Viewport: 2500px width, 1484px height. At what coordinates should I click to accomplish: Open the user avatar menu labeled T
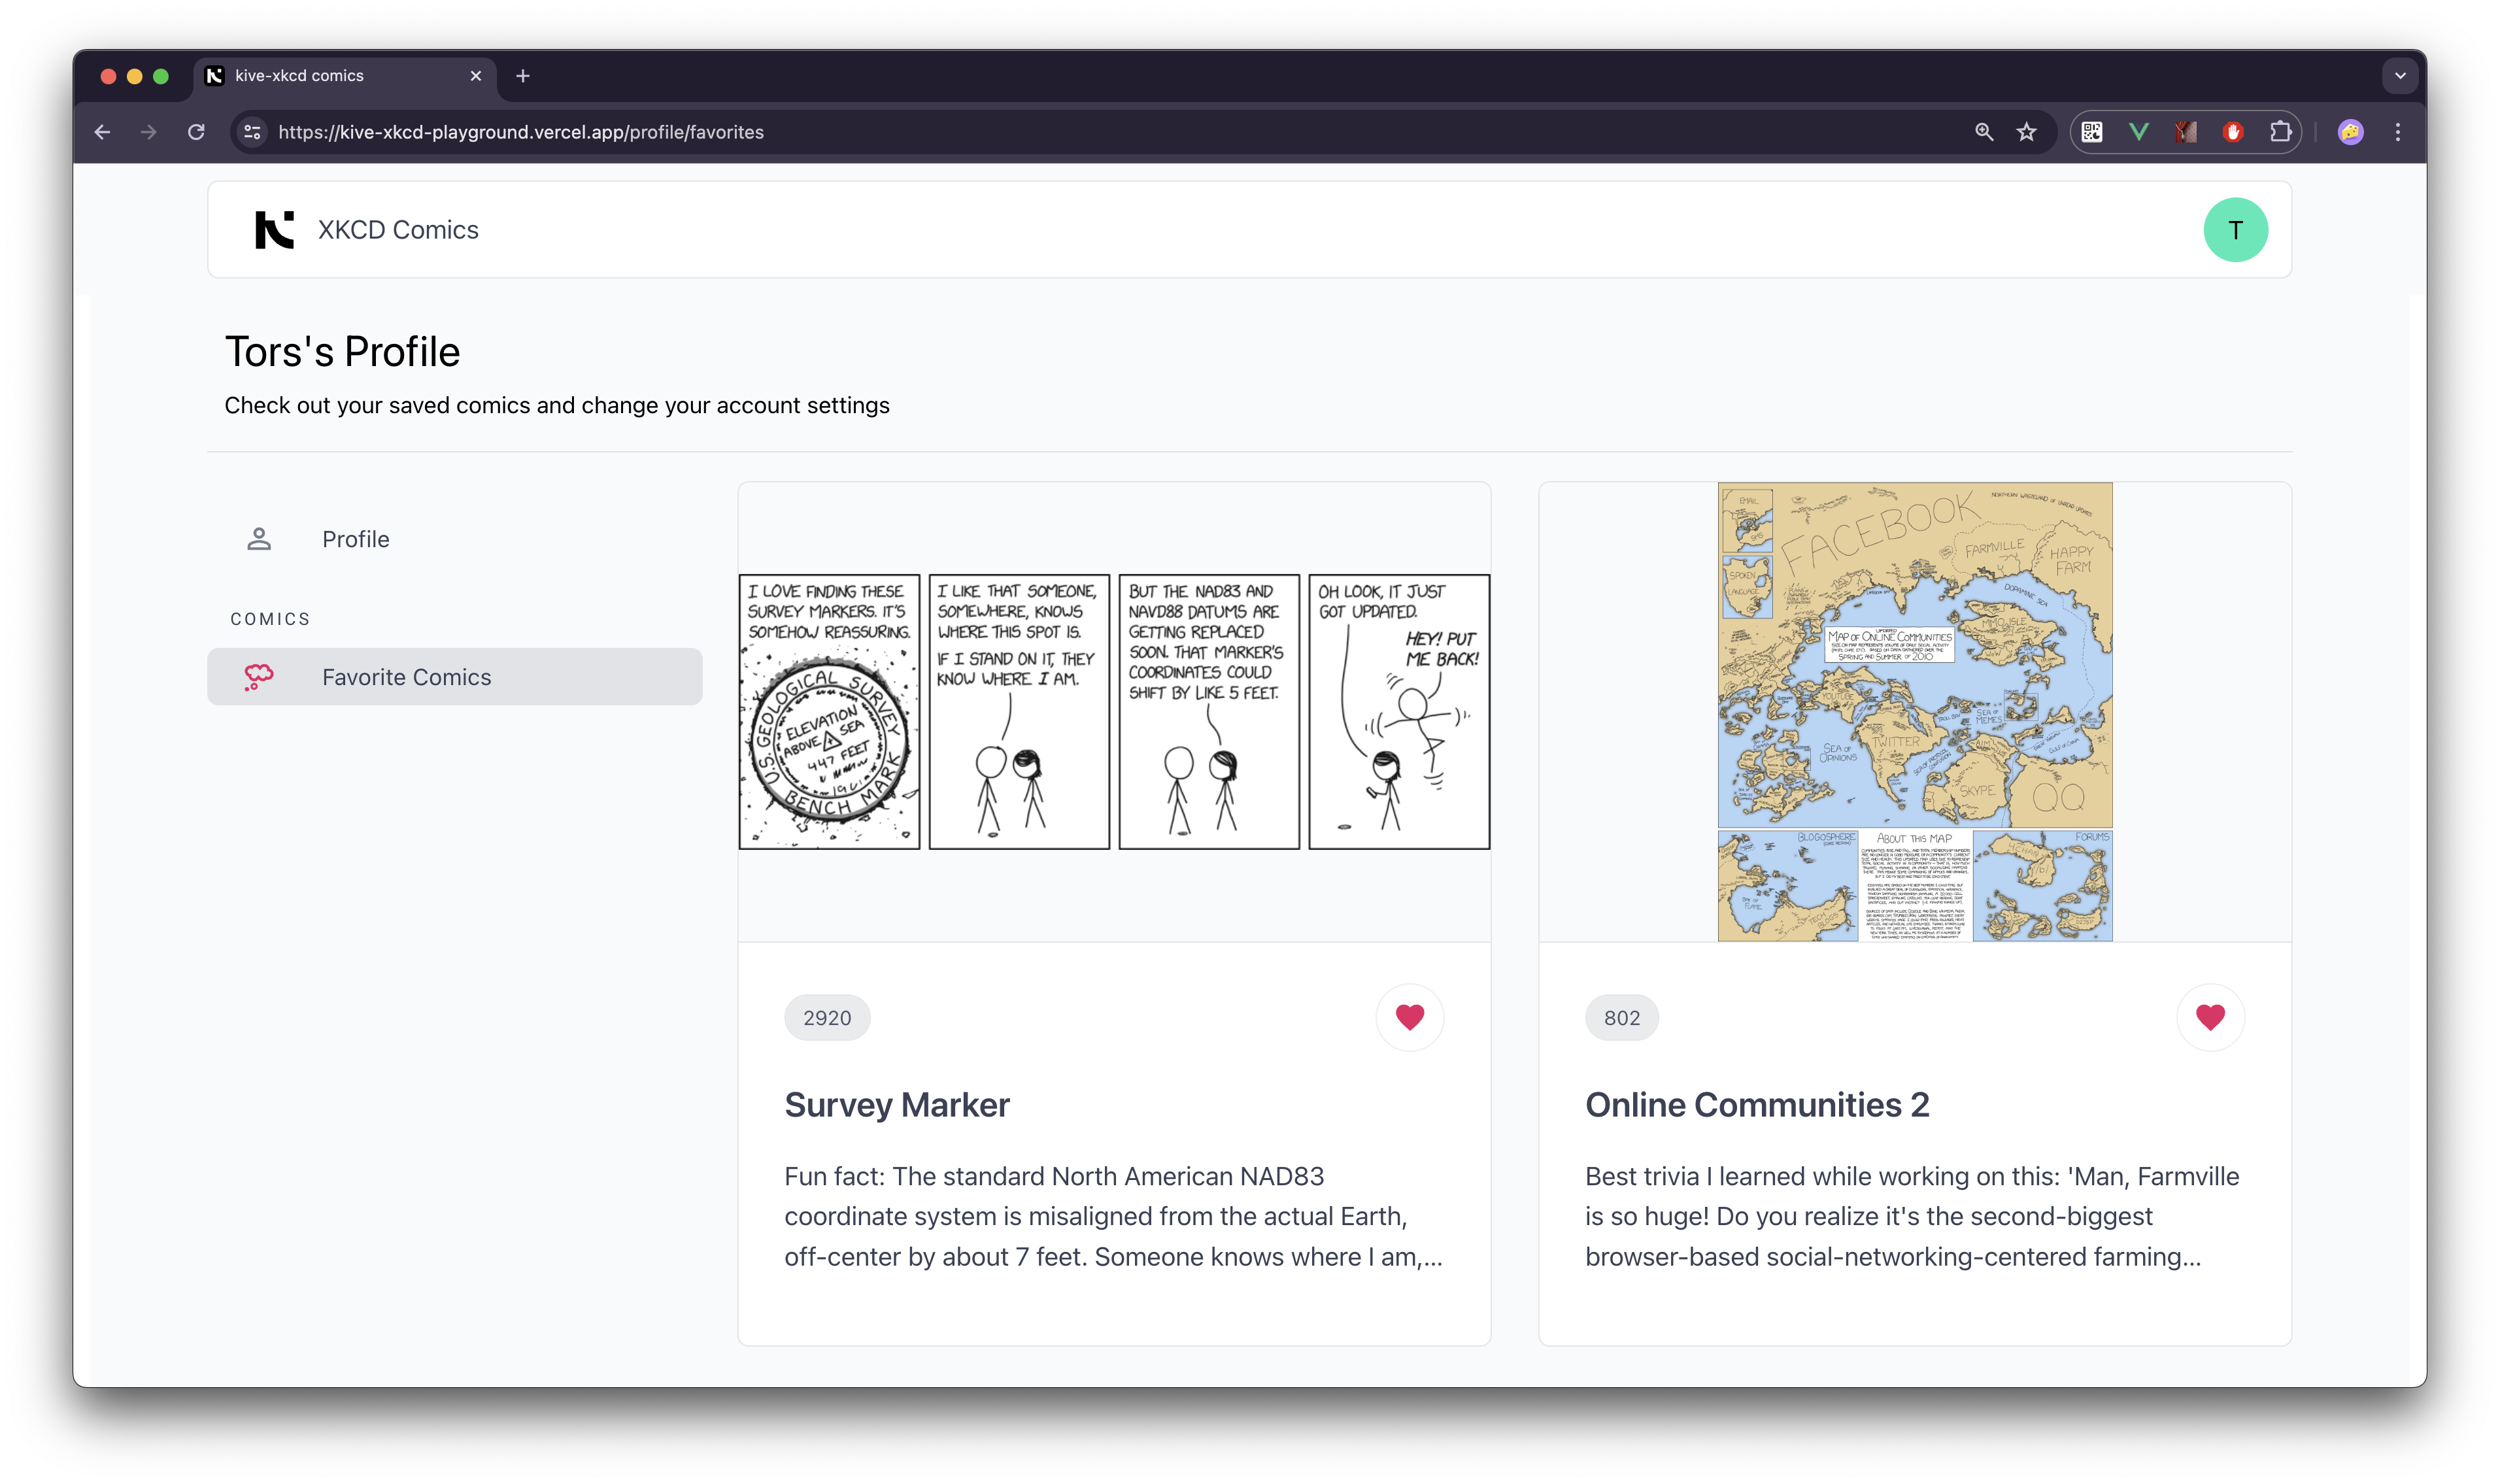click(x=2234, y=230)
